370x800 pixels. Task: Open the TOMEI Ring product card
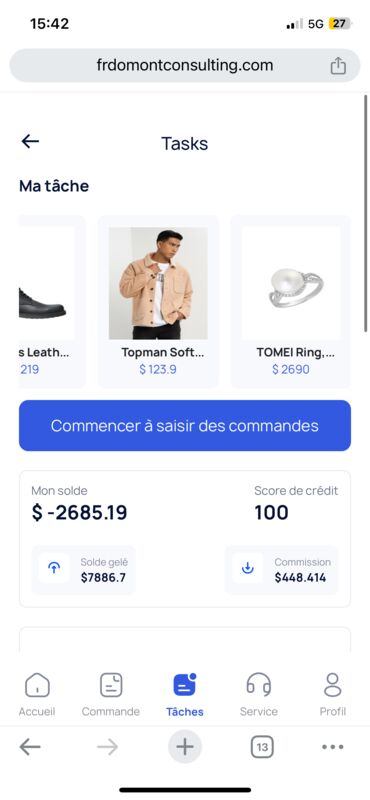(x=291, y=302)
